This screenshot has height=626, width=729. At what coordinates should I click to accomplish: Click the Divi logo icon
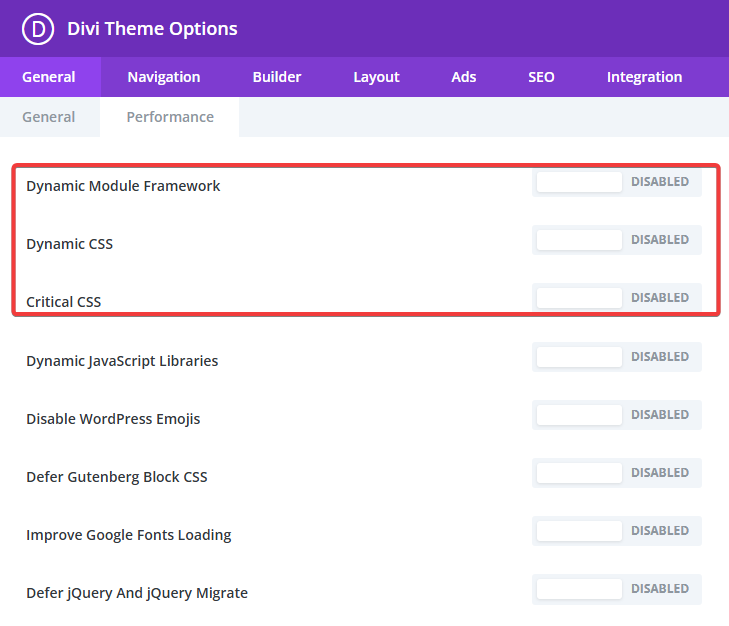pos(38,29)
